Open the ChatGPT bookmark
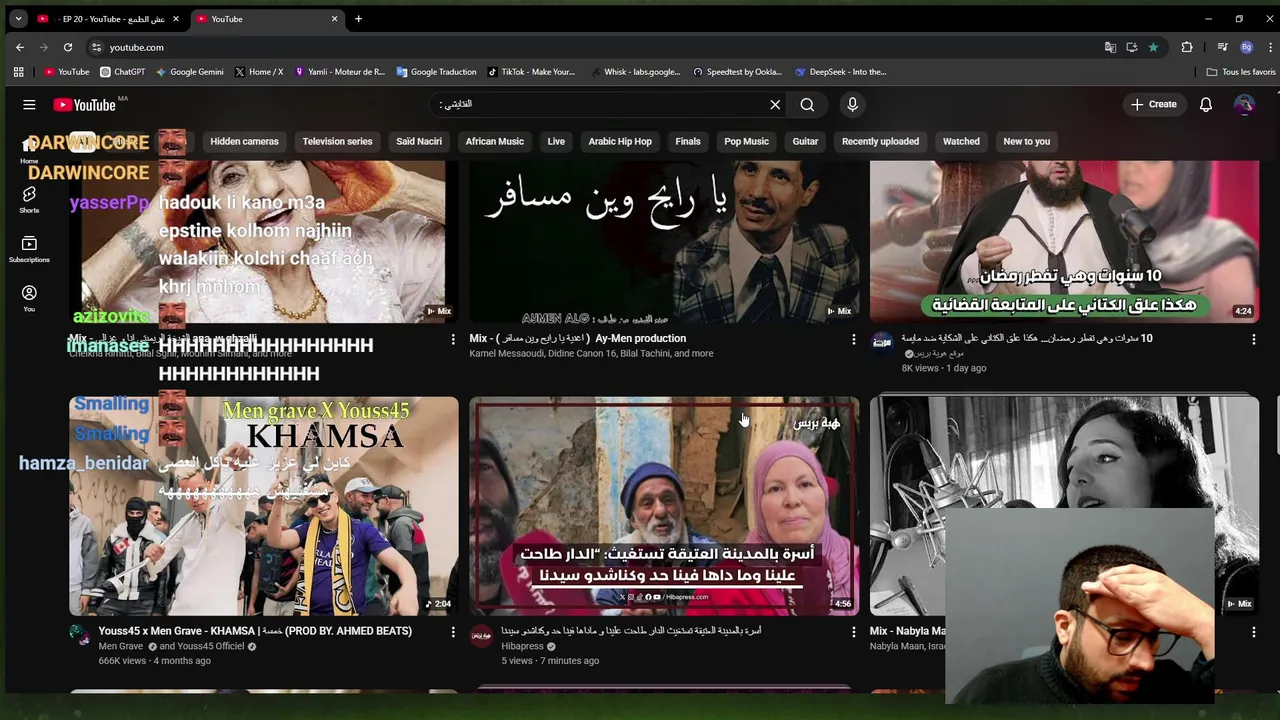The width and height of the screenshot is (1280, 720). tap(123, 72)
